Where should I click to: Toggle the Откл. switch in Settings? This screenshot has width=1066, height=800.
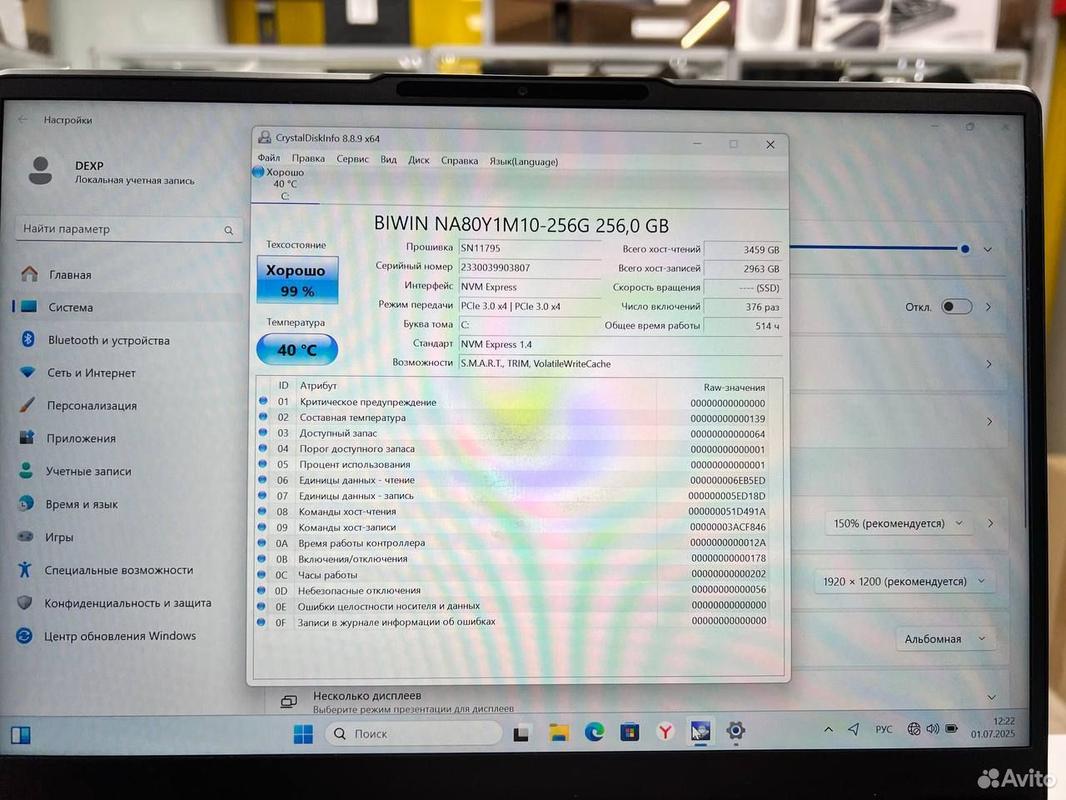(957, 307)
